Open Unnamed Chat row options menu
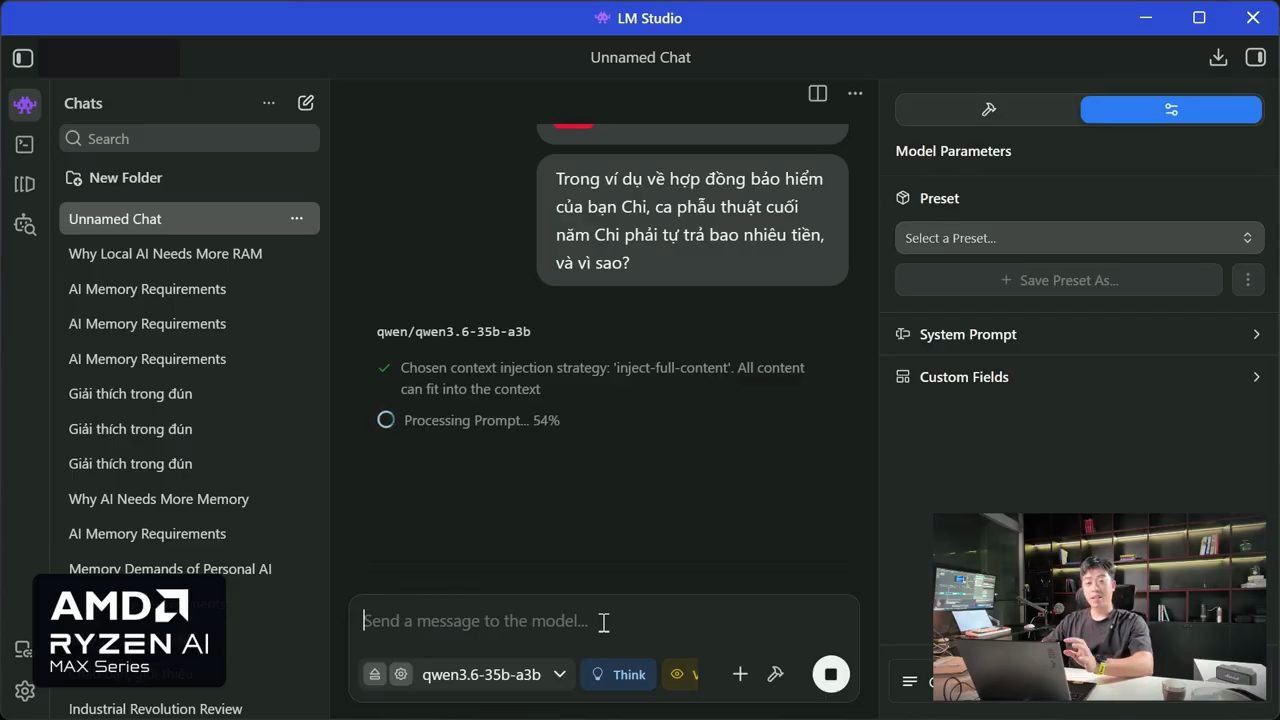 tap(296, 218)
